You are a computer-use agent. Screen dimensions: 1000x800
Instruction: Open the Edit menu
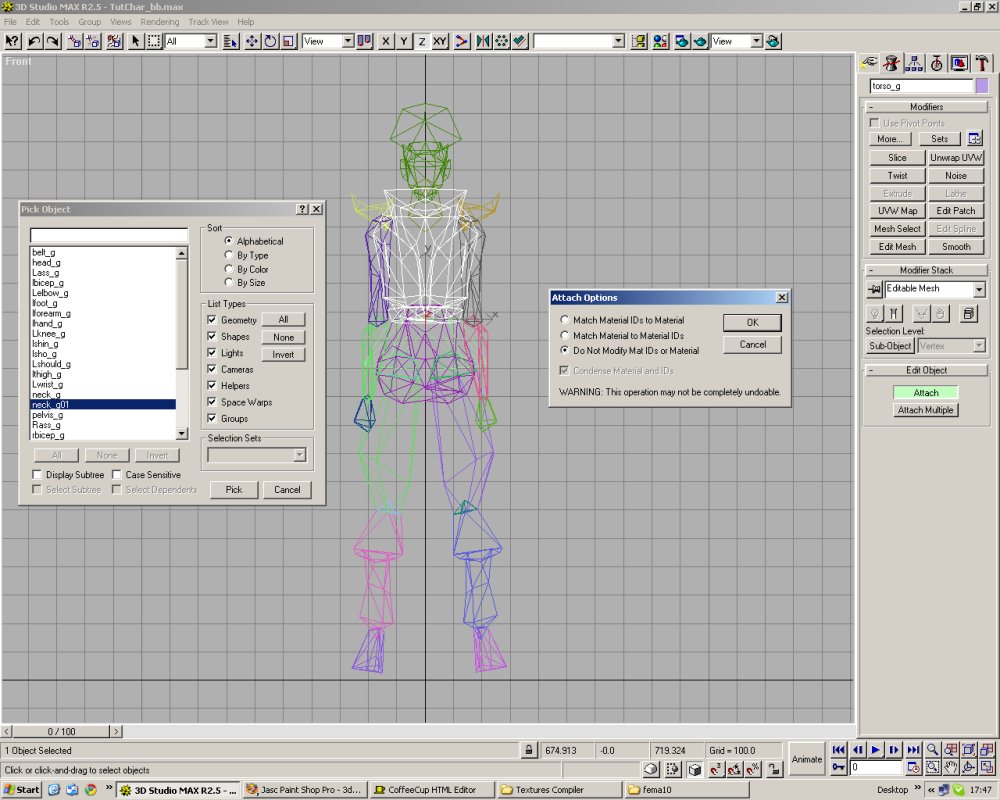pos(33,22)
